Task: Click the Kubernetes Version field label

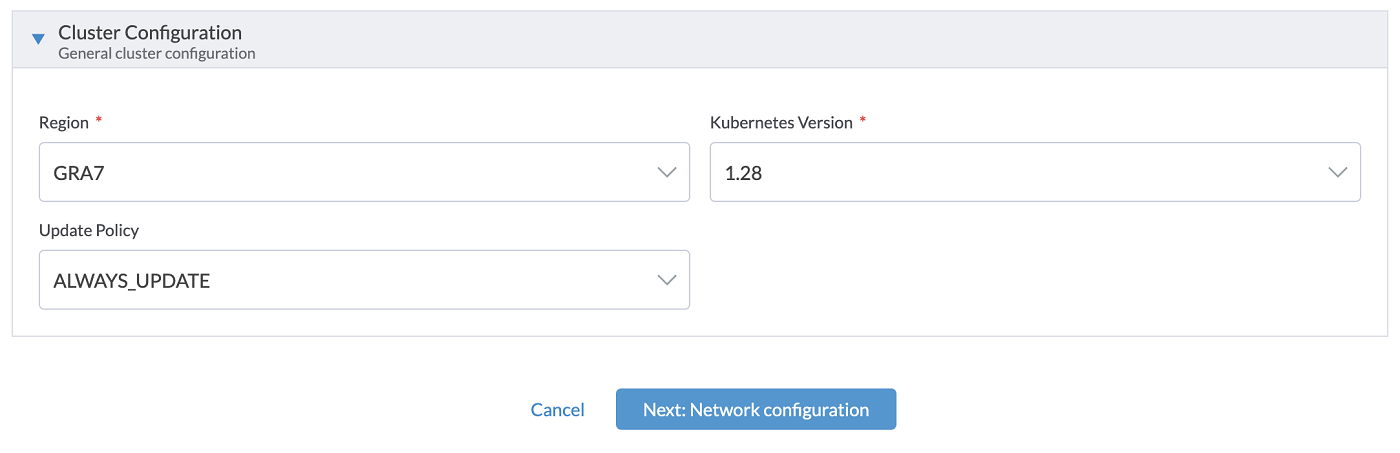Action: pos(781,123)
